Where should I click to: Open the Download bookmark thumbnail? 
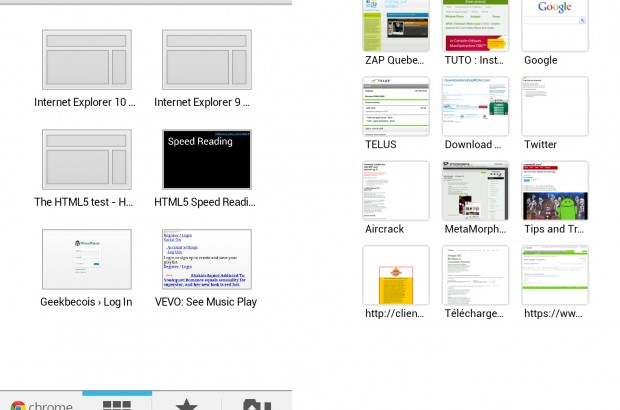pyautogui.click(x=475, y=106)
